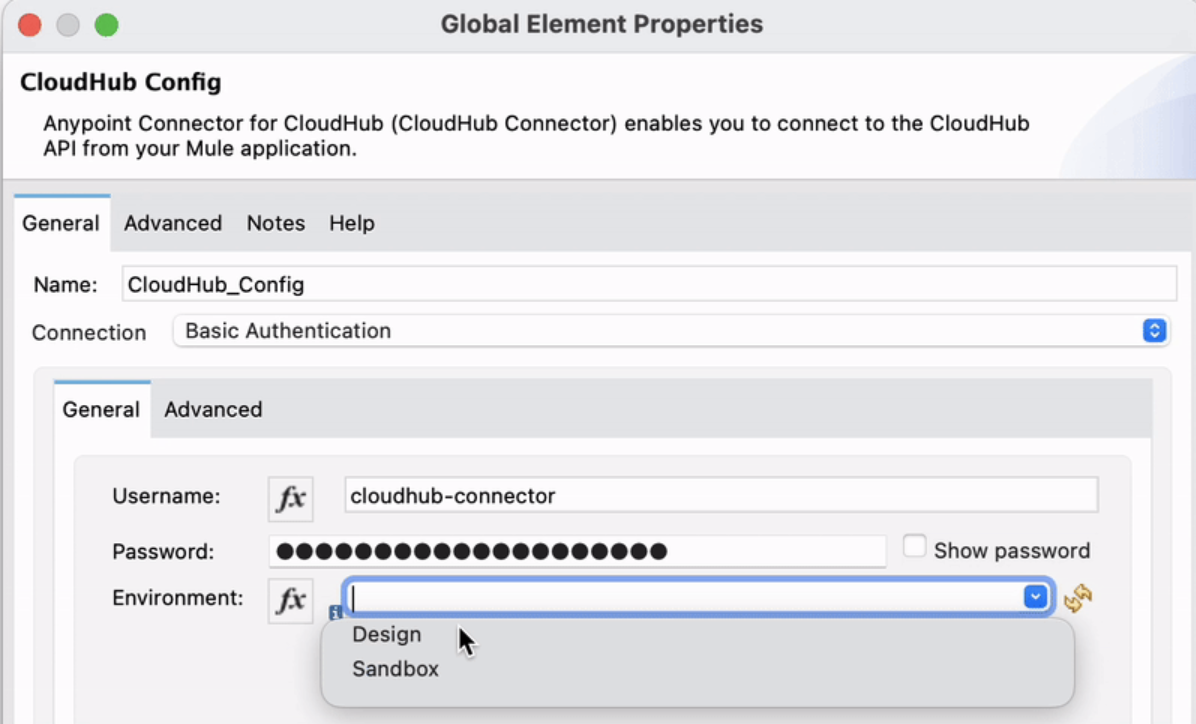The height and width of the screenshot is (724, 1196).
Task: Select the top General tab
Action: click(x=61, y=223)
